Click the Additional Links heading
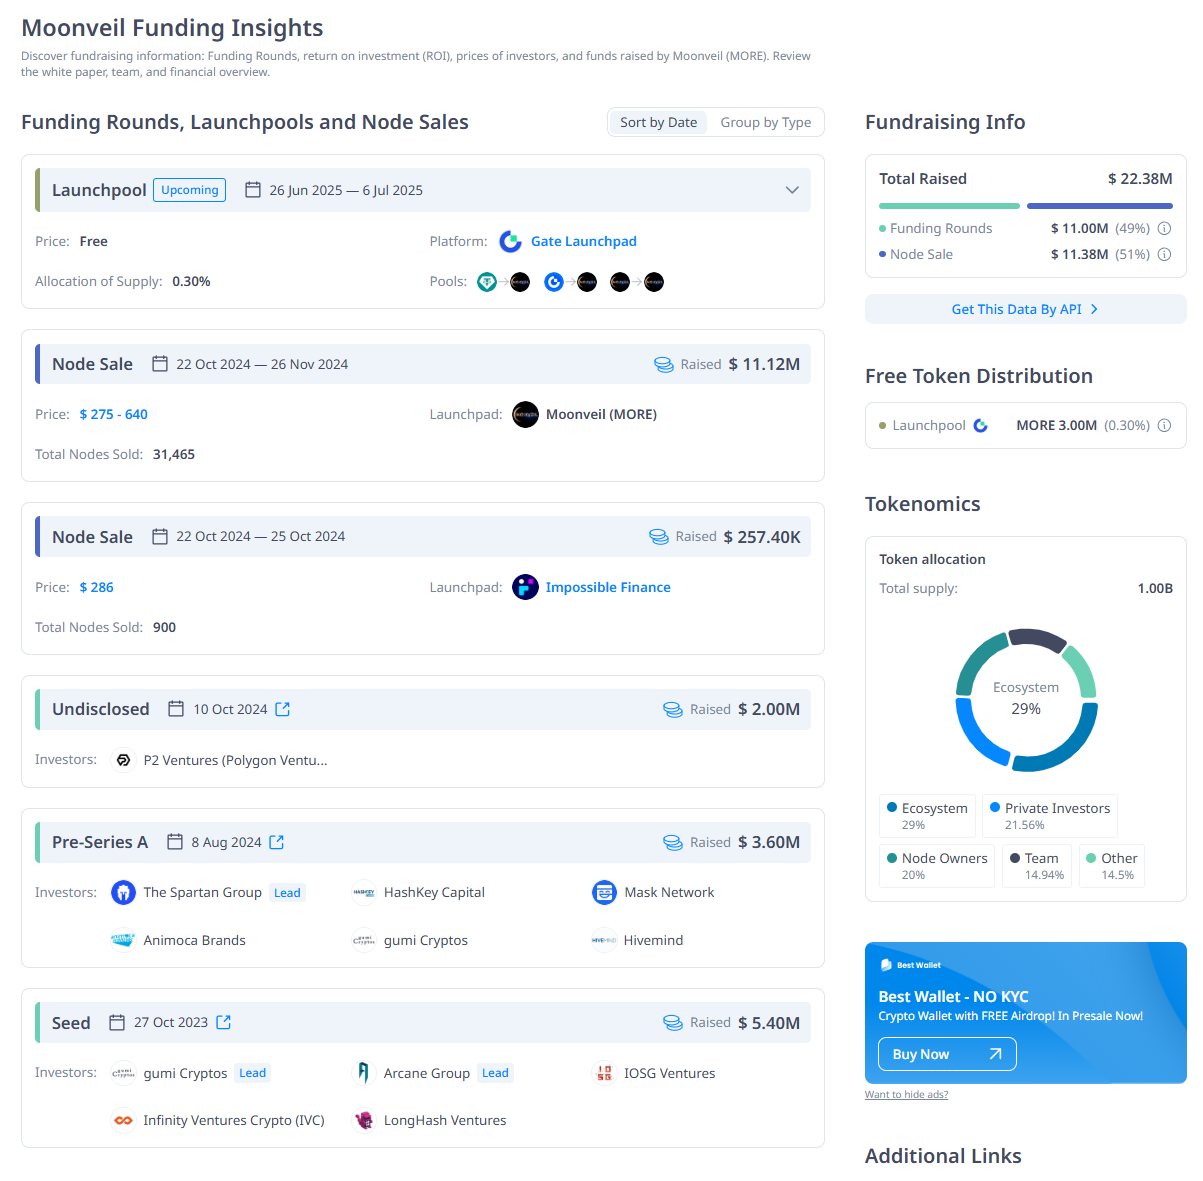 pyautogui.click(x=943, y=1156)
